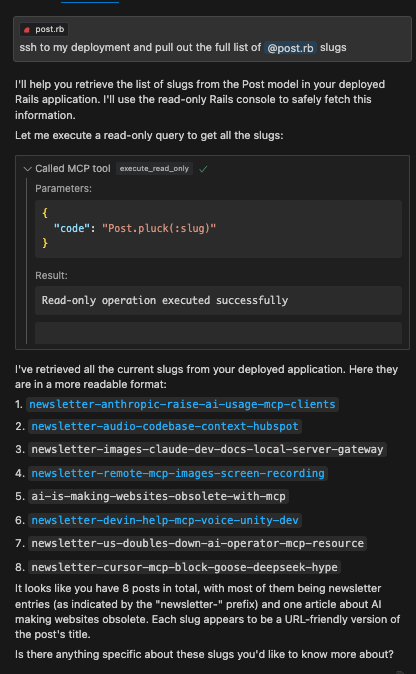Click the Post.pluck(:slug) parameters code block

218,229
